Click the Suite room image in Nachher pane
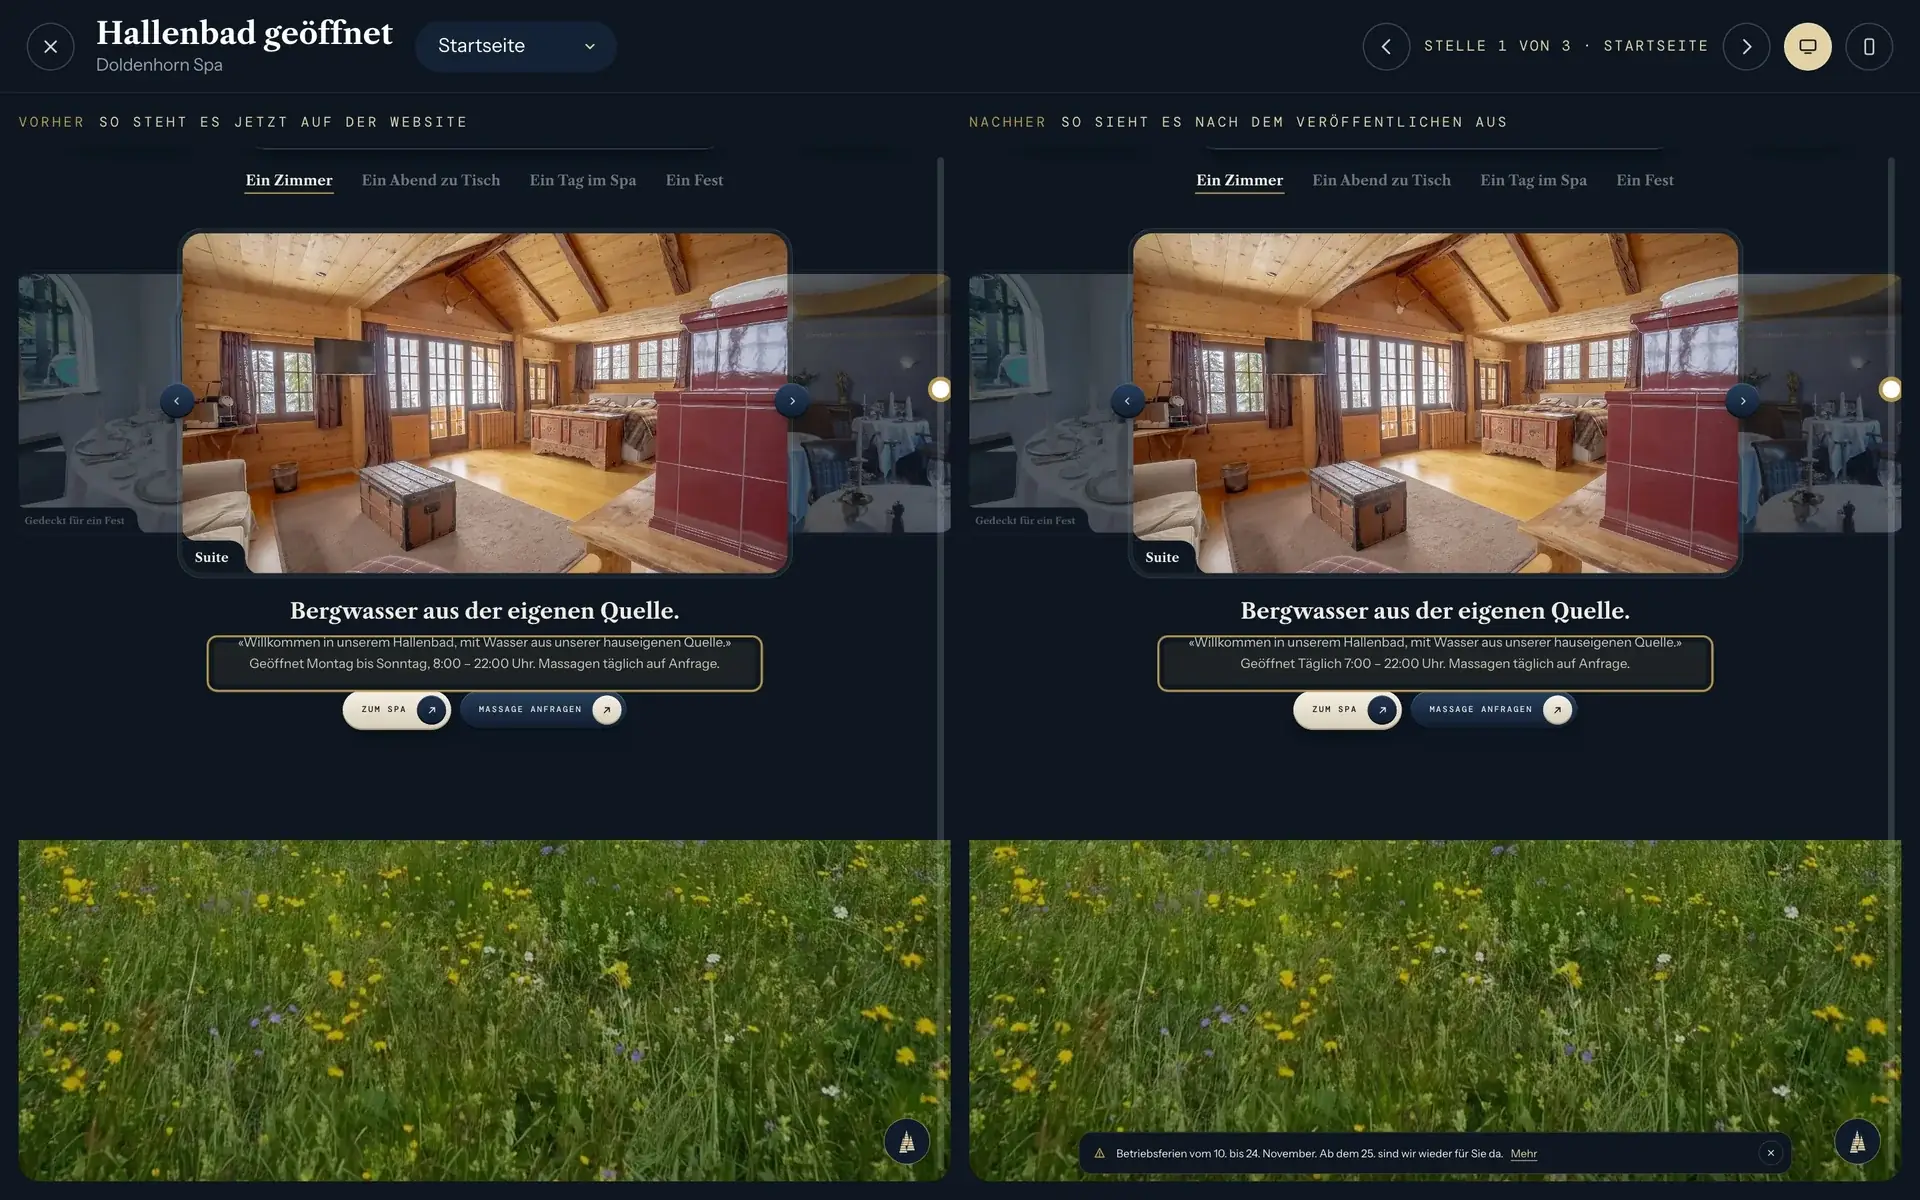This screenshot has width=1920, height=1200. point(1435,403)
